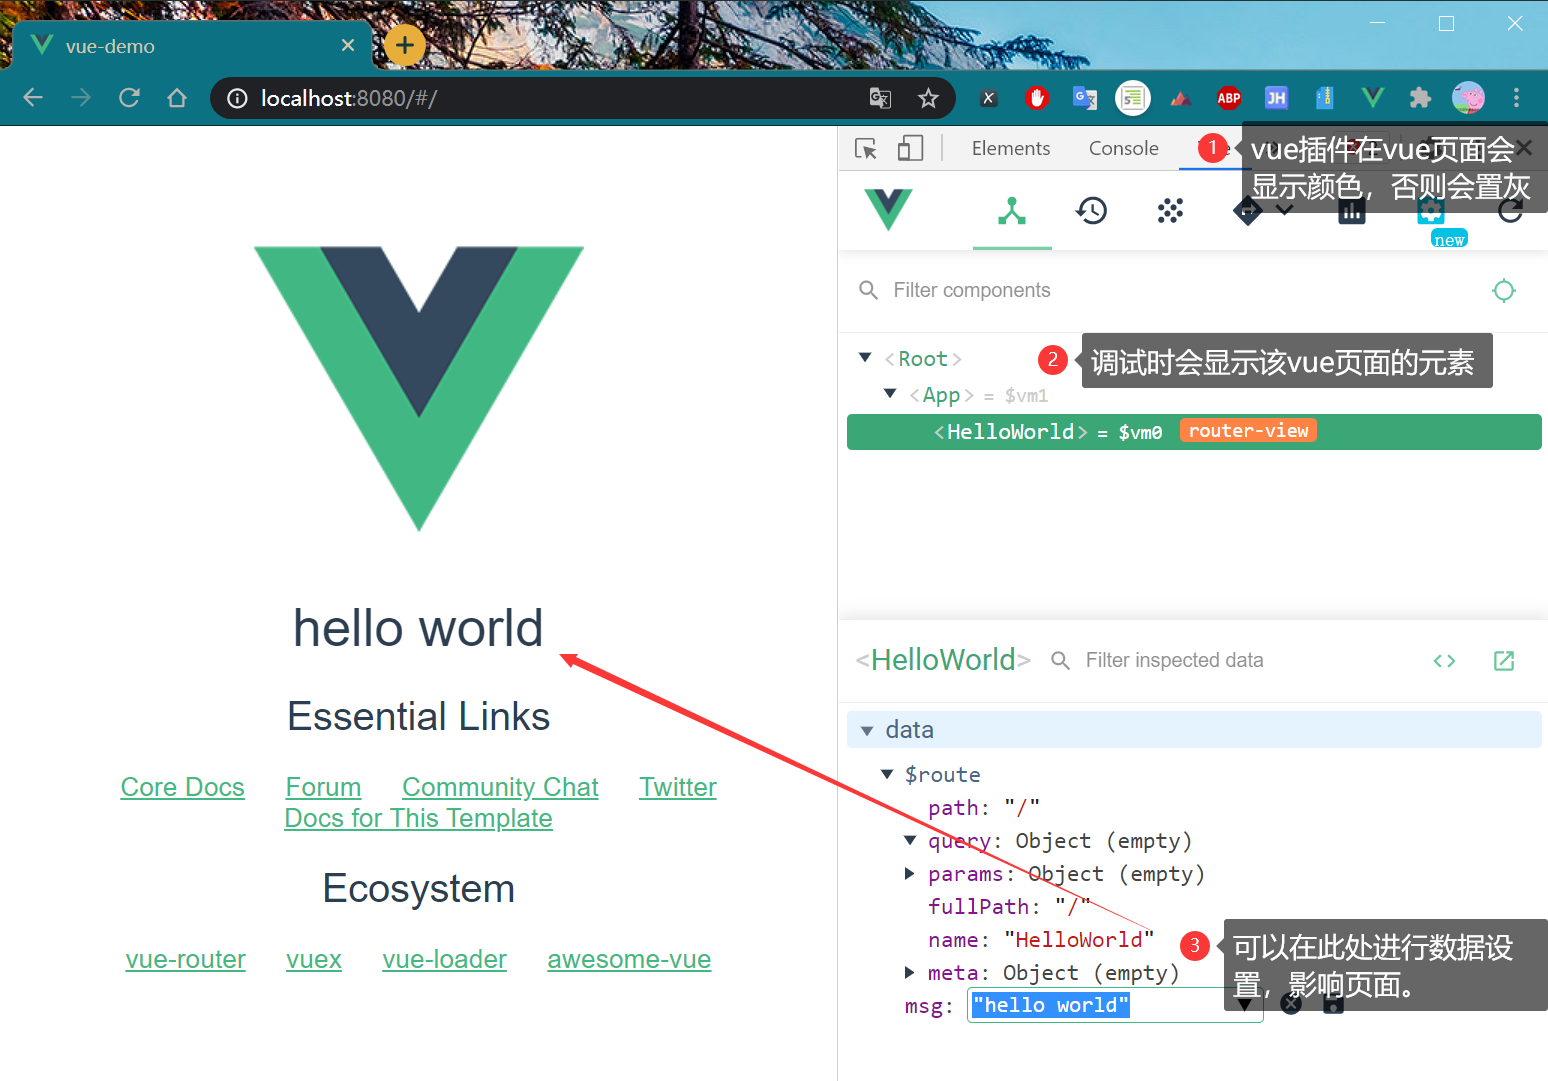Open the Google Translate extension

[x=1085, y=98]
